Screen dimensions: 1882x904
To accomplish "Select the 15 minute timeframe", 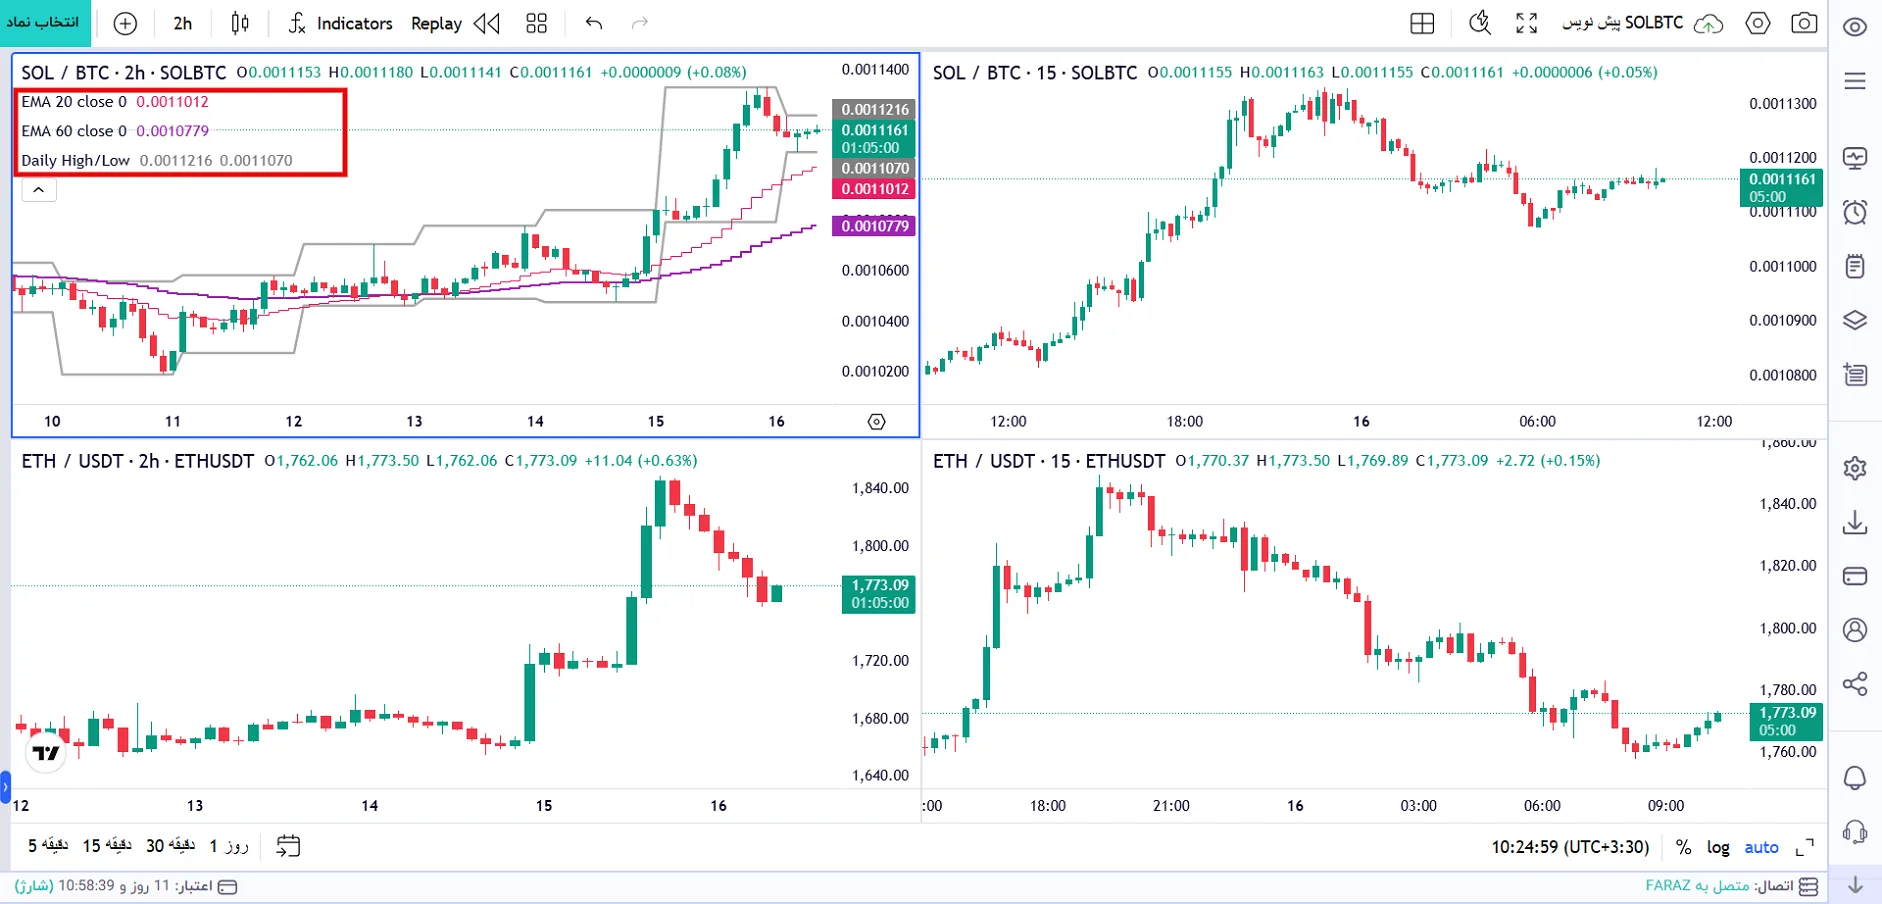I will [107, 846].
